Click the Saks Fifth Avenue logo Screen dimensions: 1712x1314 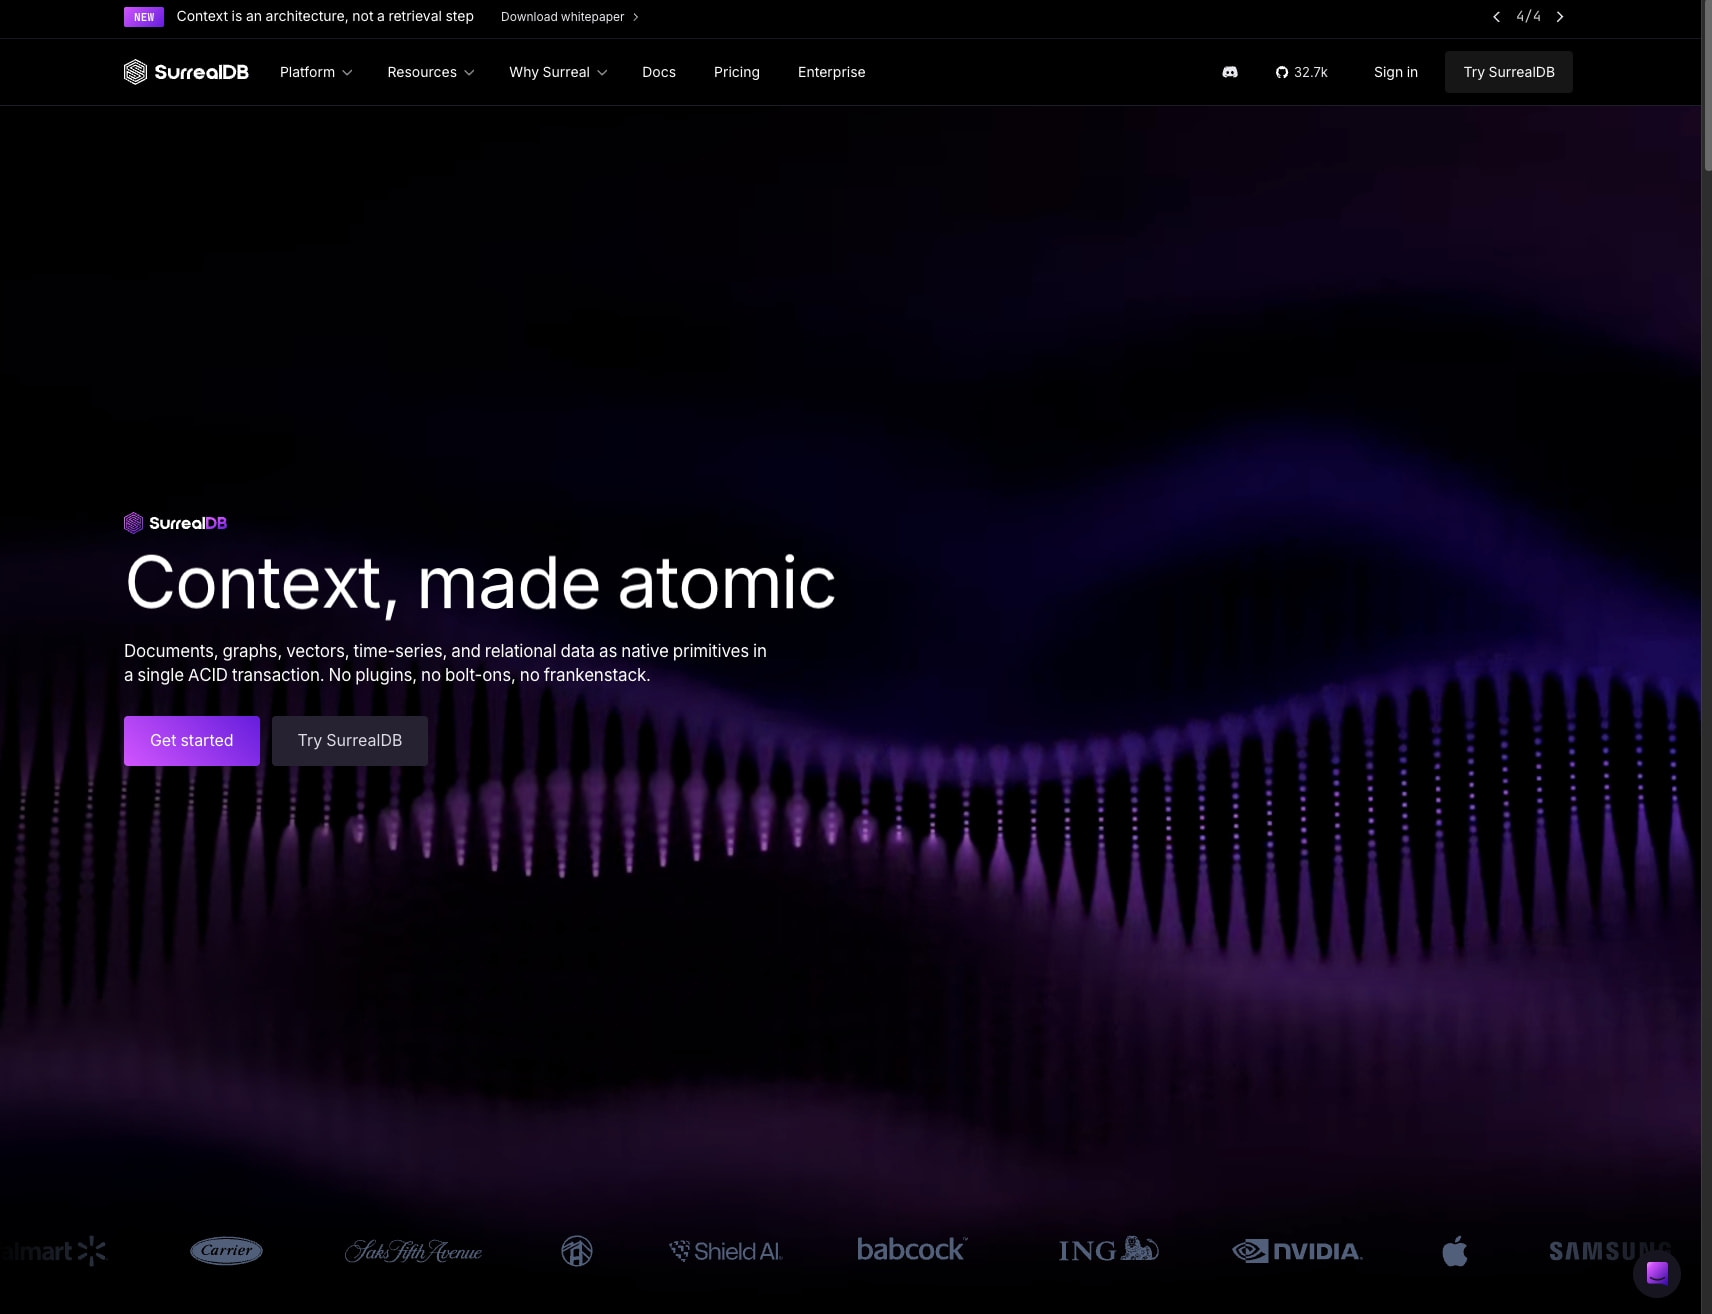413,1251
